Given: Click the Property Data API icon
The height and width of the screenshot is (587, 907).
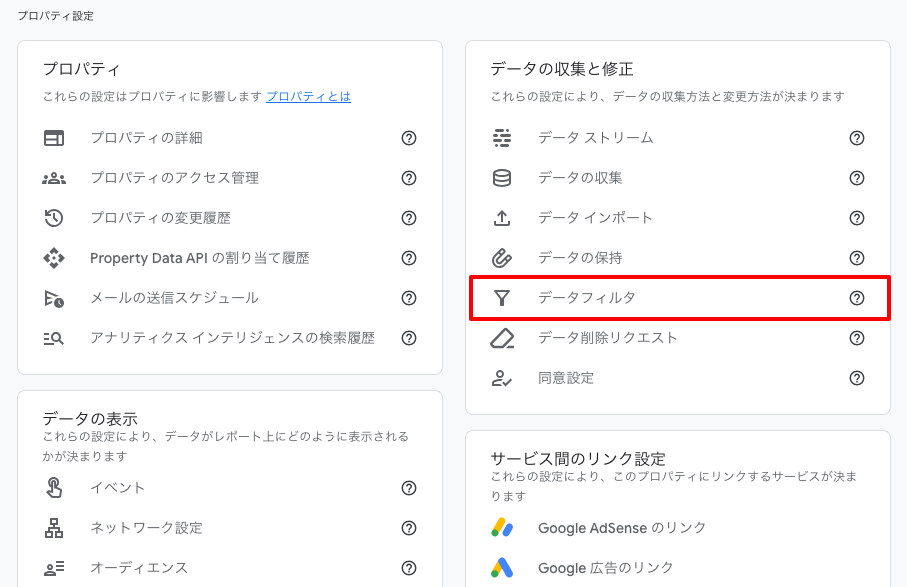Looking at the screenshot, I should click(x=54, y=258).
